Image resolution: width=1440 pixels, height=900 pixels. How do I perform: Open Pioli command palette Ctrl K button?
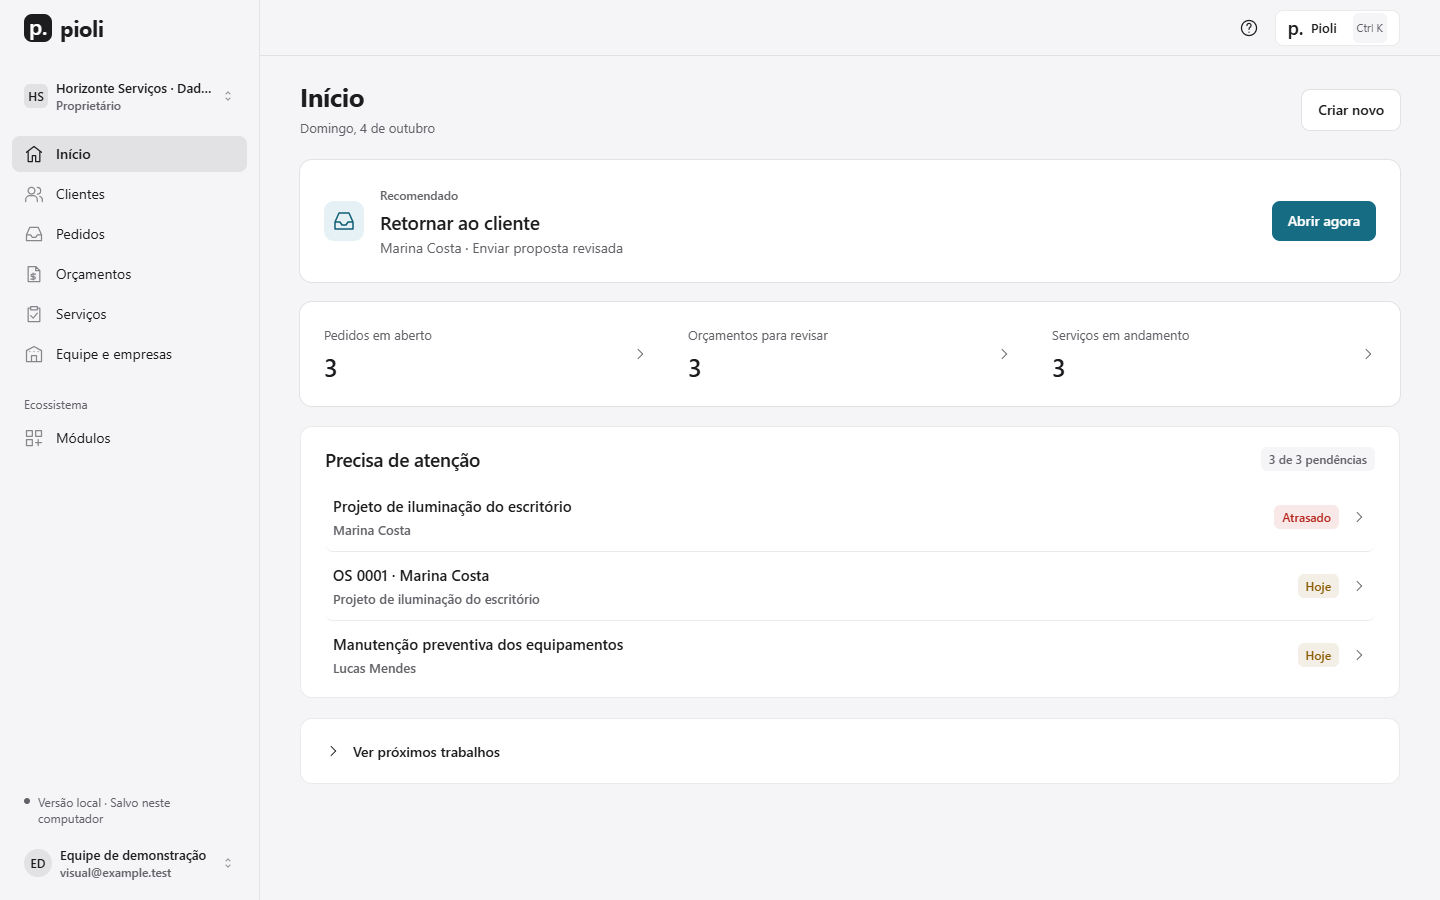click(x=1337, y=28)
